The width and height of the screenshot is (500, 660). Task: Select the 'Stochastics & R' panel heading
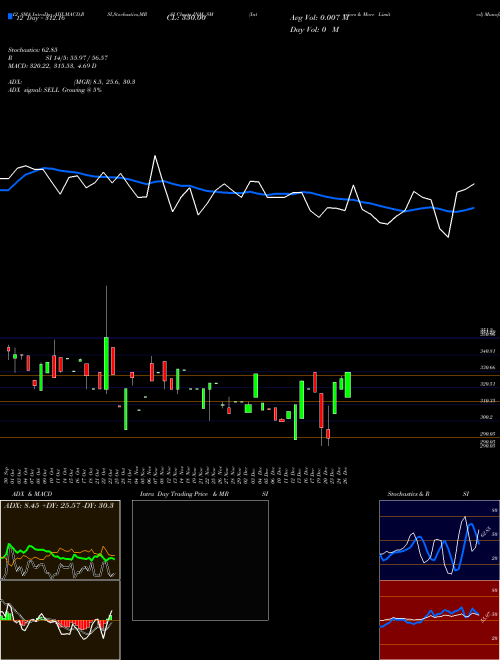(x=408, y=494)
